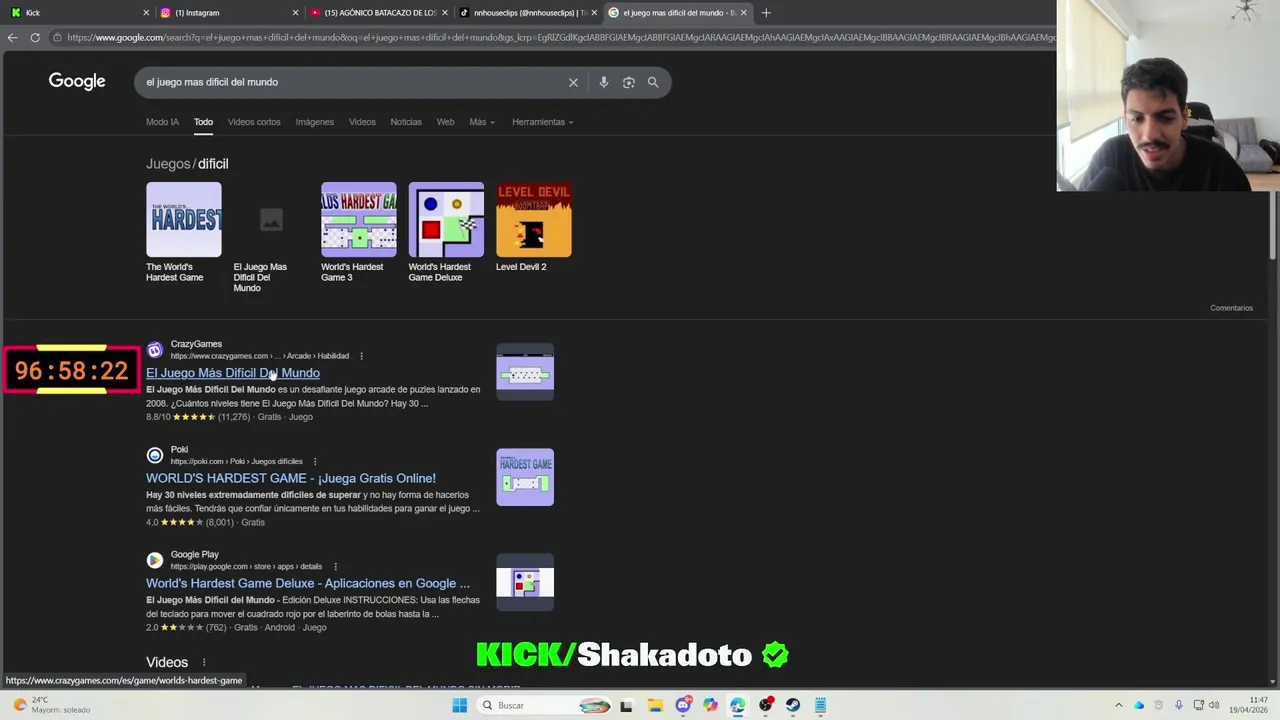This screenshot has width=1280, height=720.
Task: Open Level Devil 2 game card
Action: (533, 227)
